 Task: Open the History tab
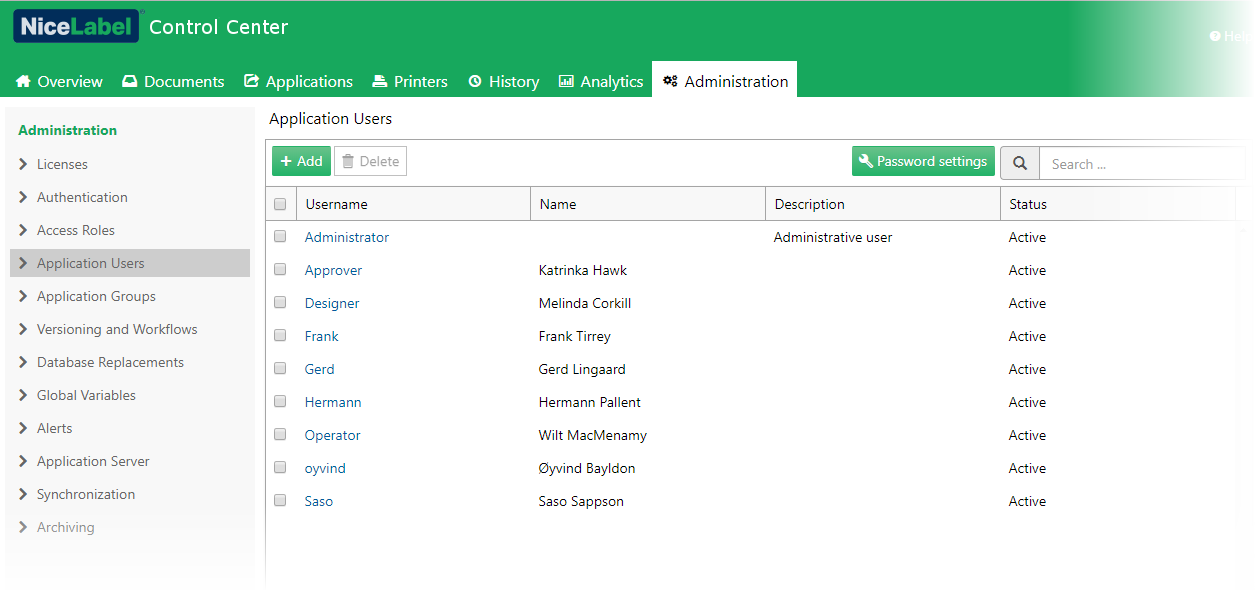504,81
